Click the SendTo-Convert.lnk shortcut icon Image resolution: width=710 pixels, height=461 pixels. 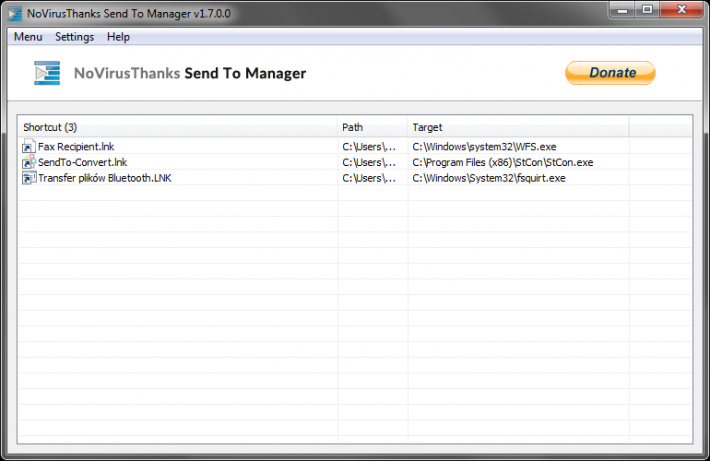coord(29,162)
